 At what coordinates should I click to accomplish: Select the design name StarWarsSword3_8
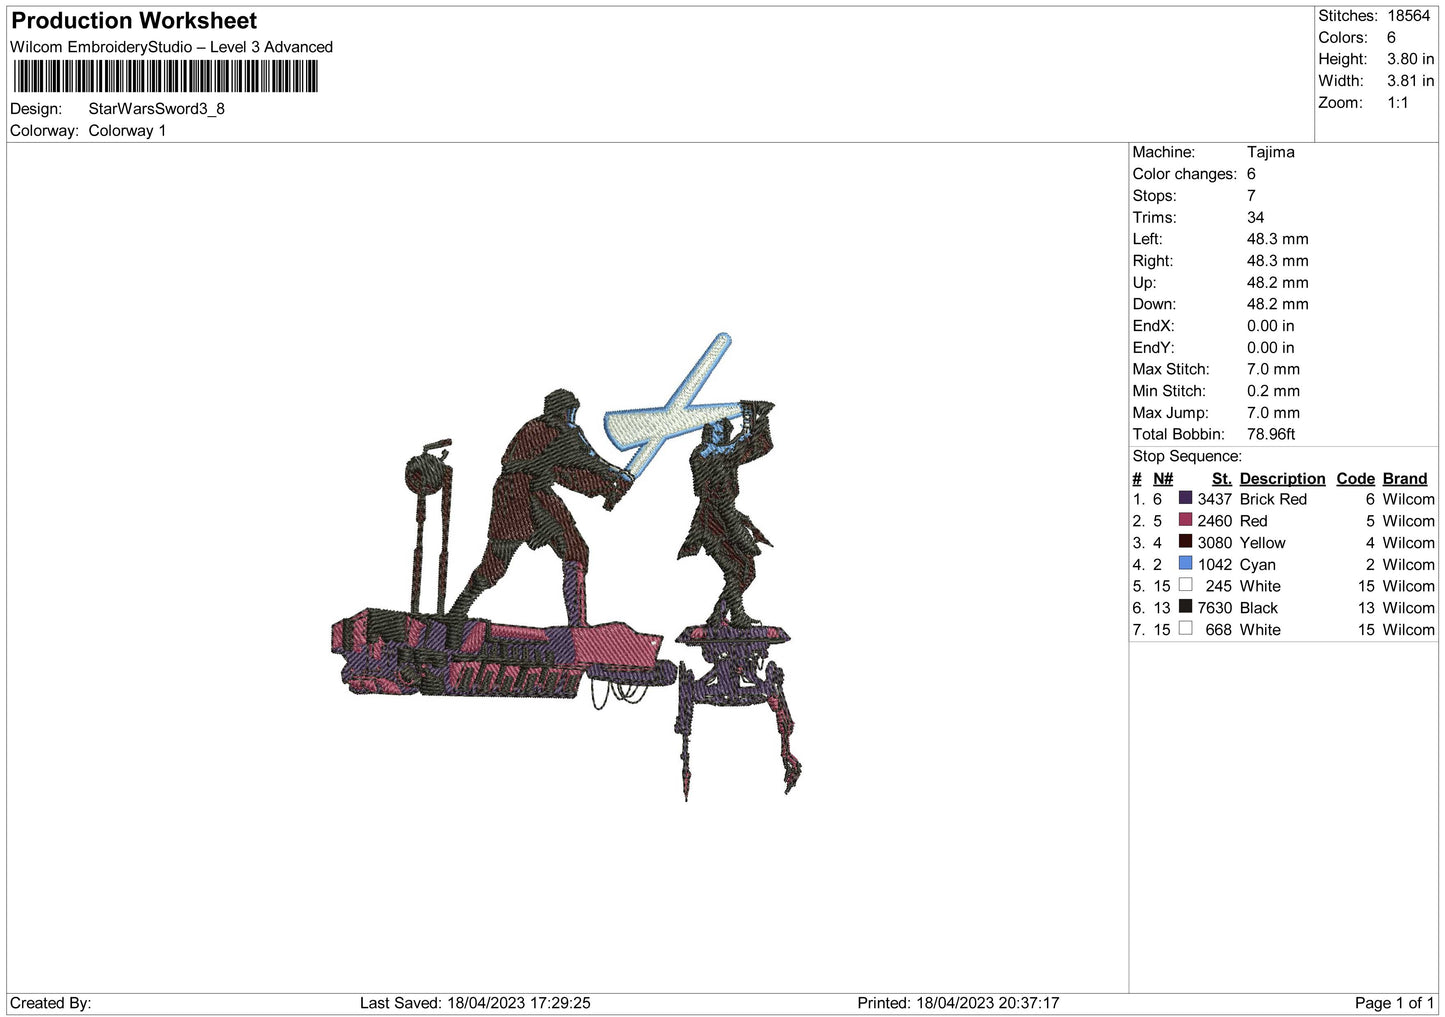(x=155, y=108)
